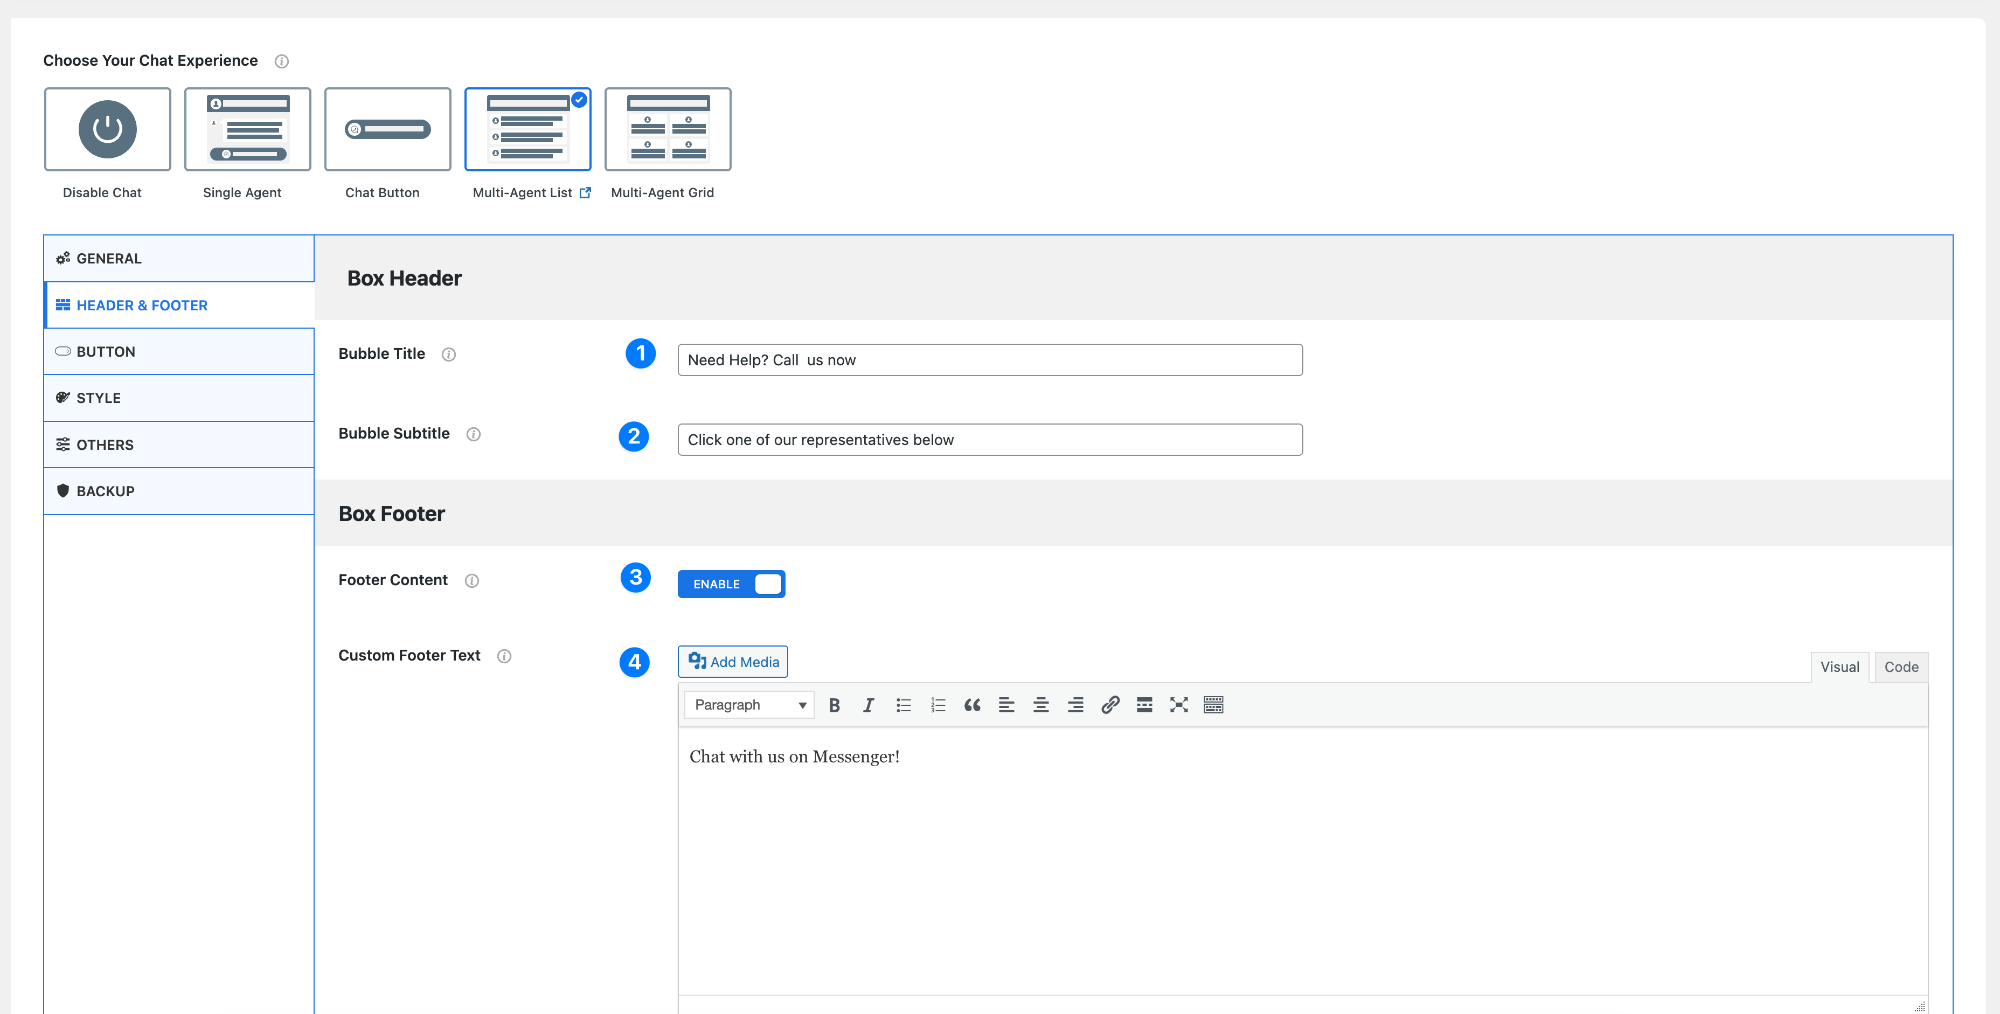Open the info tooltip next to Bubble Title
Screen dimensions: 2000x1014
click(x=448, y=354)
